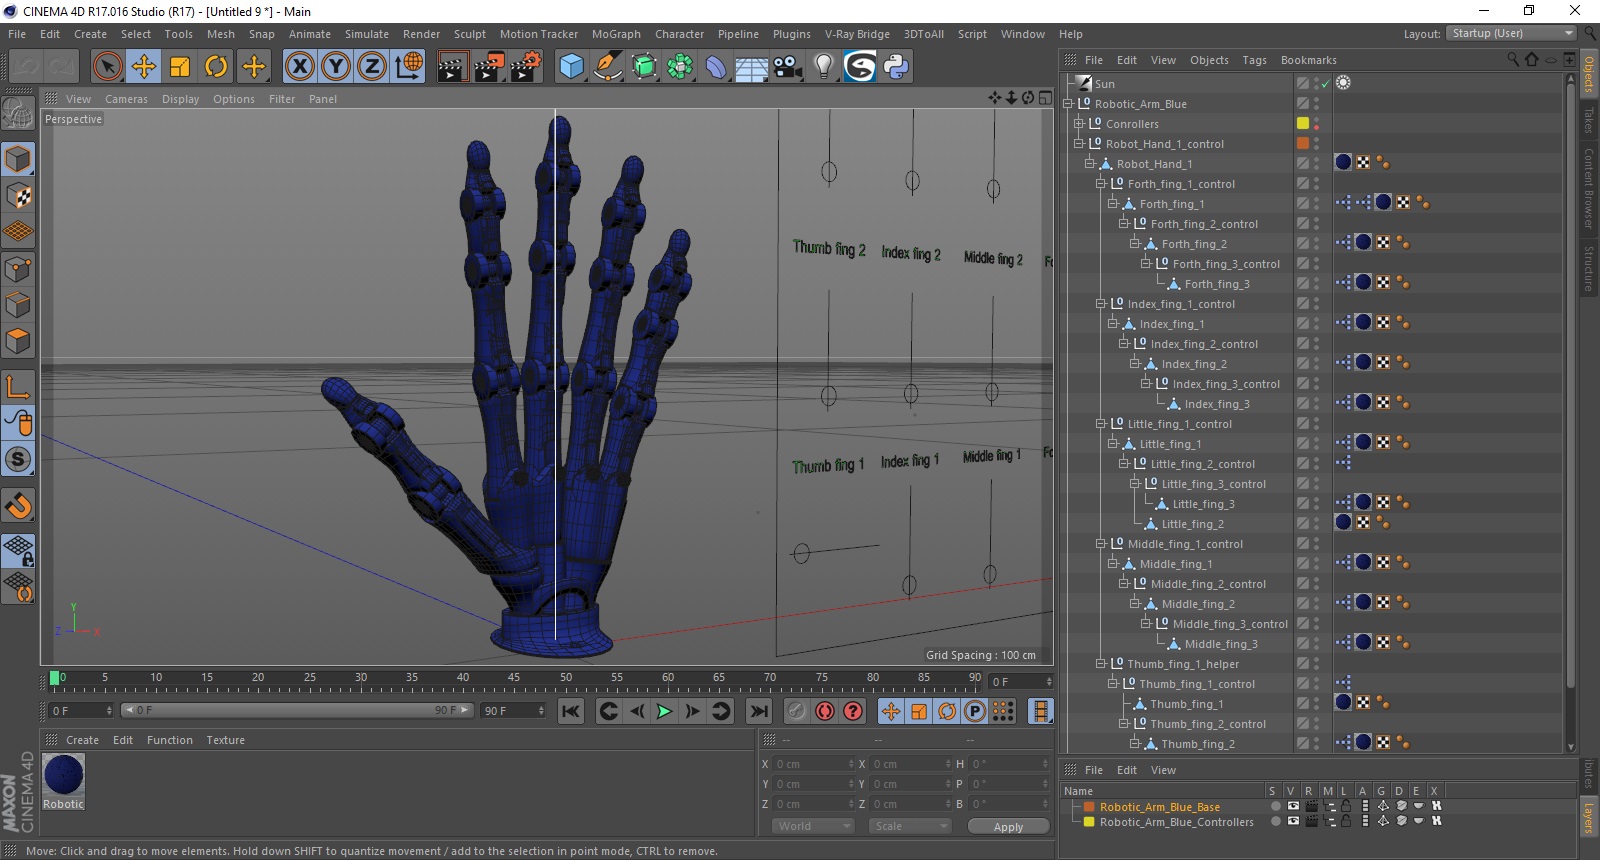The image size is (1600, 860).
Task: Open Layer Manager View menu
Action: click(x=1163, y=770)
